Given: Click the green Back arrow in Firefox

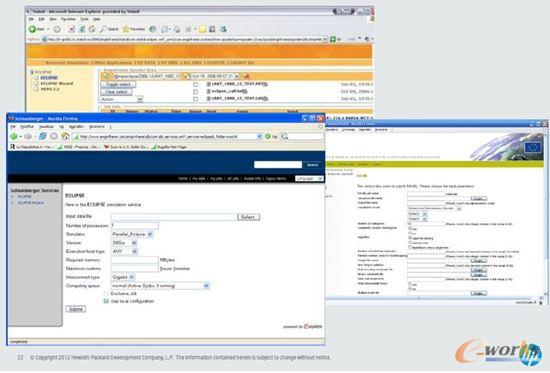Looking at the screenshot, I should click(x=14, y=136).
